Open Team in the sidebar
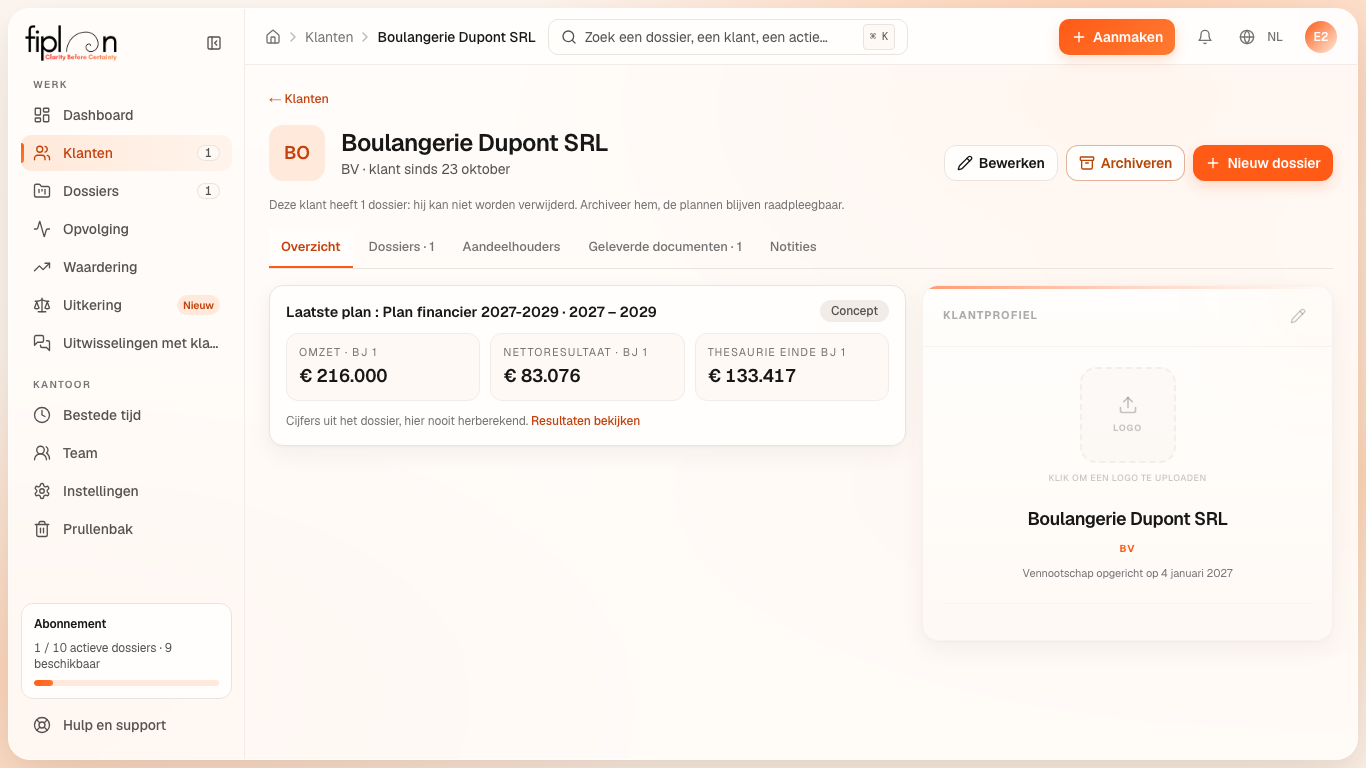1366x768 pixels. tap(126, 453)
